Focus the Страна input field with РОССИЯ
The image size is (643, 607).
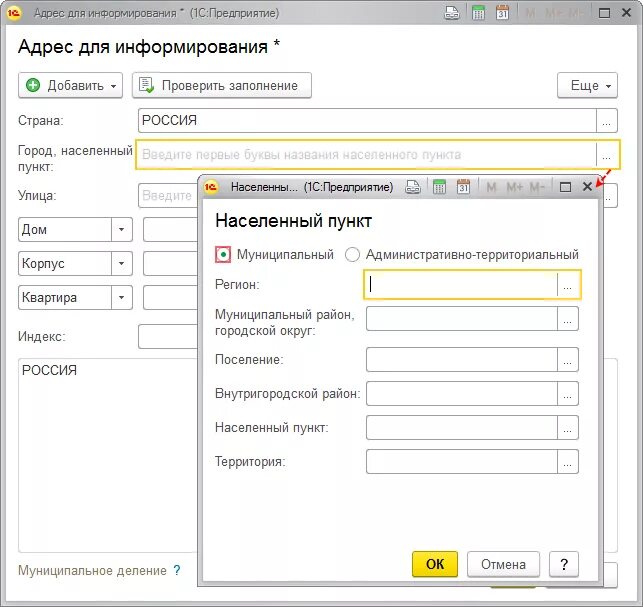pyautogui.click(x=367, y=121)
